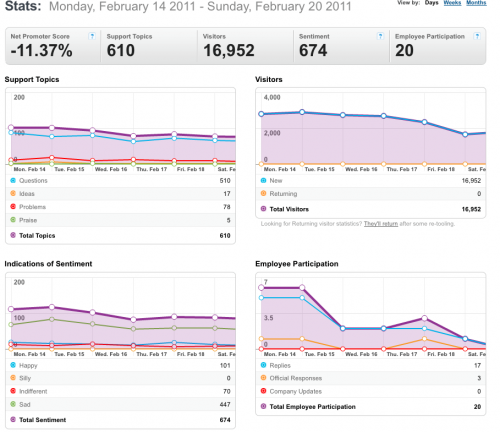
Task: Click Tue. Feb 15 total topics data point
Action: click(x=52, y=128)
